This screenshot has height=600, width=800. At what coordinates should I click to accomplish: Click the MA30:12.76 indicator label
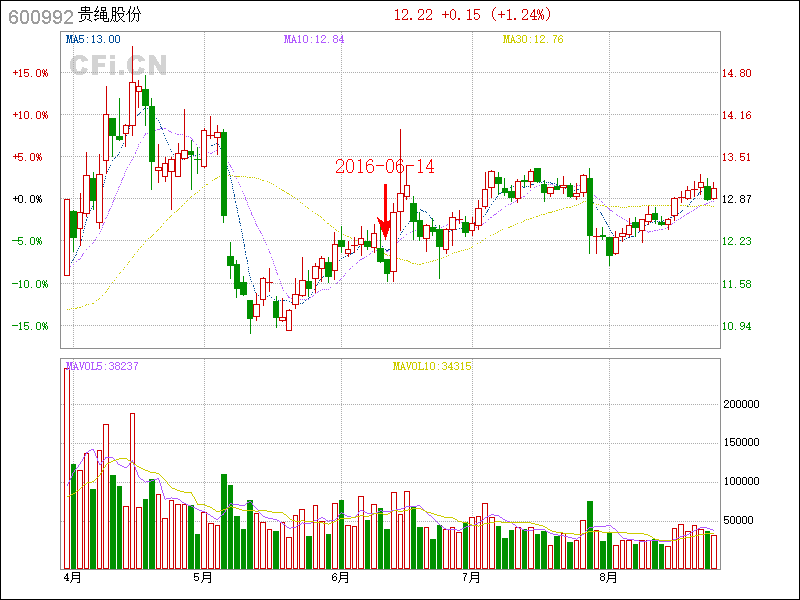click(532, 39)
